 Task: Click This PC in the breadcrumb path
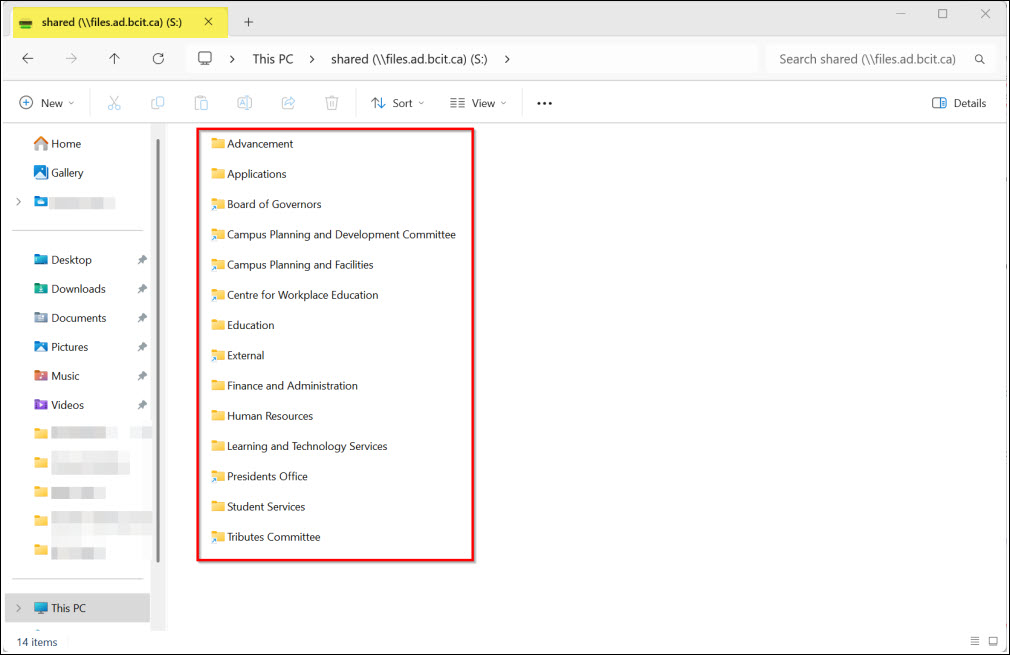point(272,58)
